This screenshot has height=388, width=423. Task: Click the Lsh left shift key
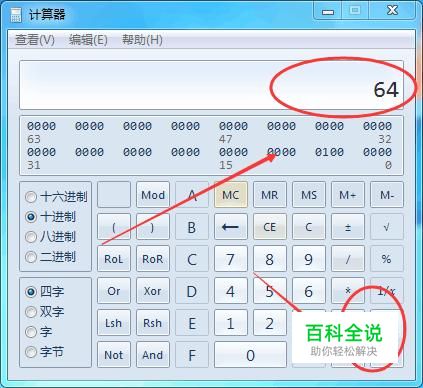click(x=114, y=323)
